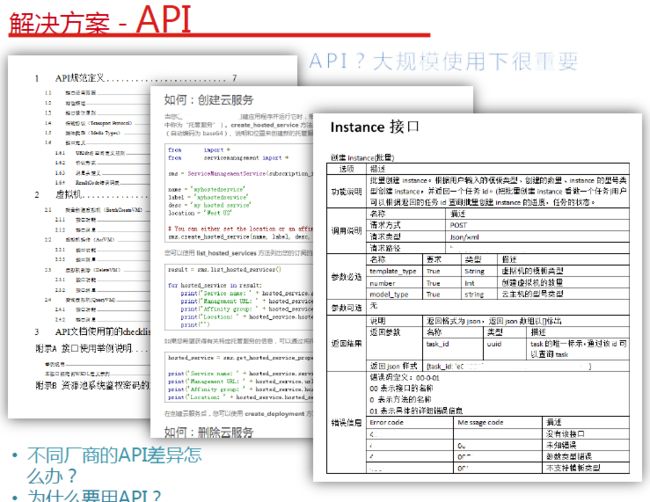The height and width of the screenshot is (502, 650).
Task: Click the code line 'location = West US'
Action: (x=200, y=213)
